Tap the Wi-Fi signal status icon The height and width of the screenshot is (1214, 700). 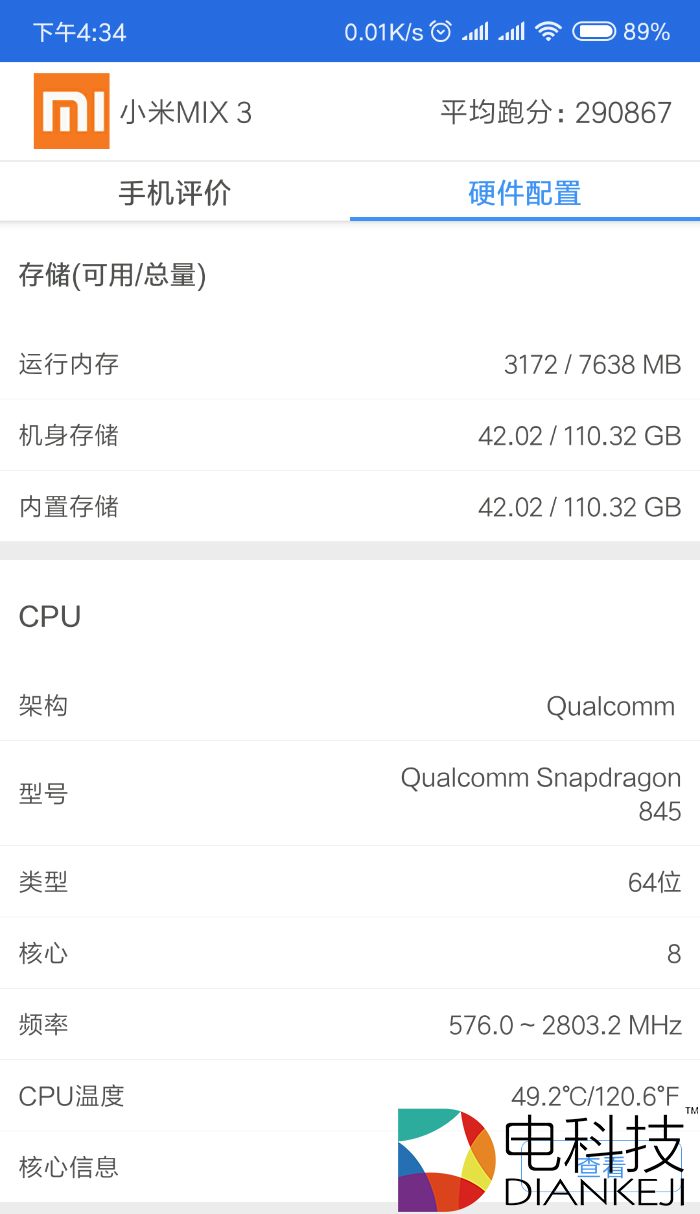547,32
